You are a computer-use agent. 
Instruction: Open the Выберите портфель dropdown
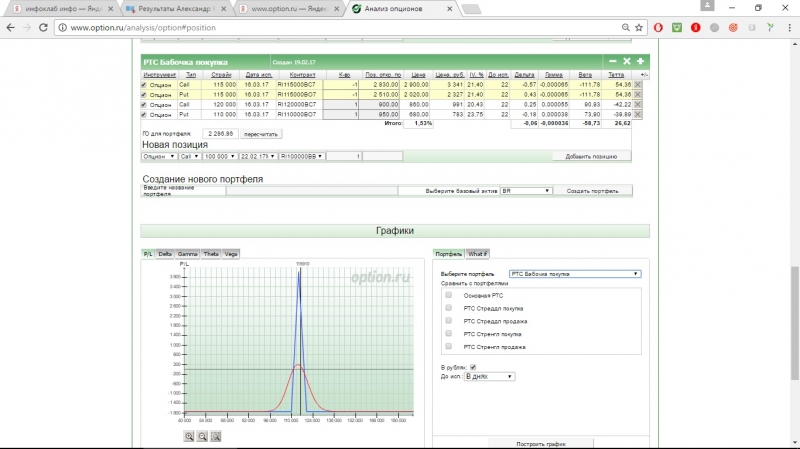(x=574, y=273)
